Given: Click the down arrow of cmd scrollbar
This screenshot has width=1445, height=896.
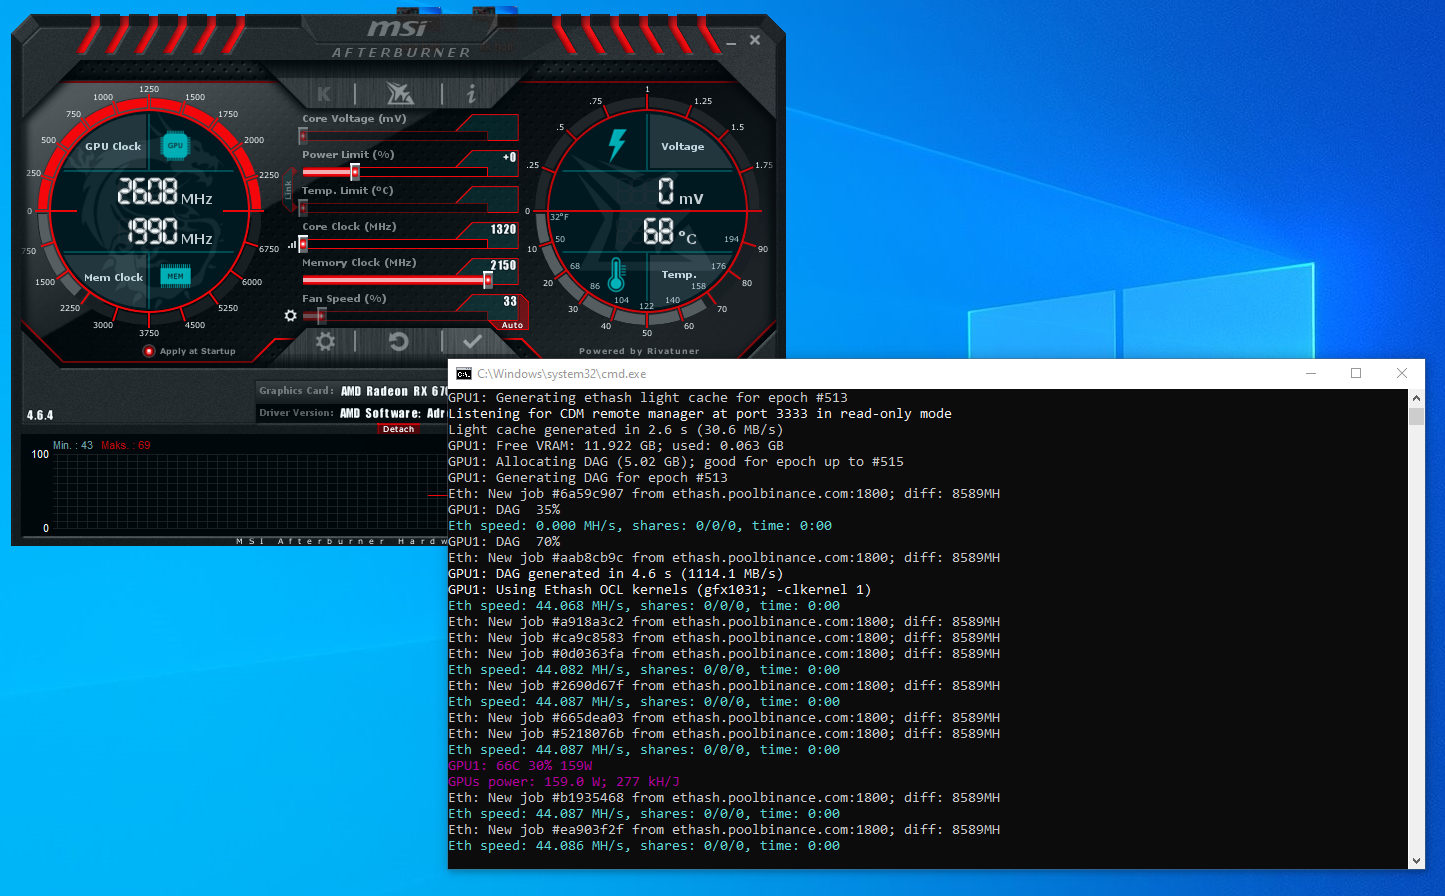Looking at the screenshot, I should point(1416,860).
